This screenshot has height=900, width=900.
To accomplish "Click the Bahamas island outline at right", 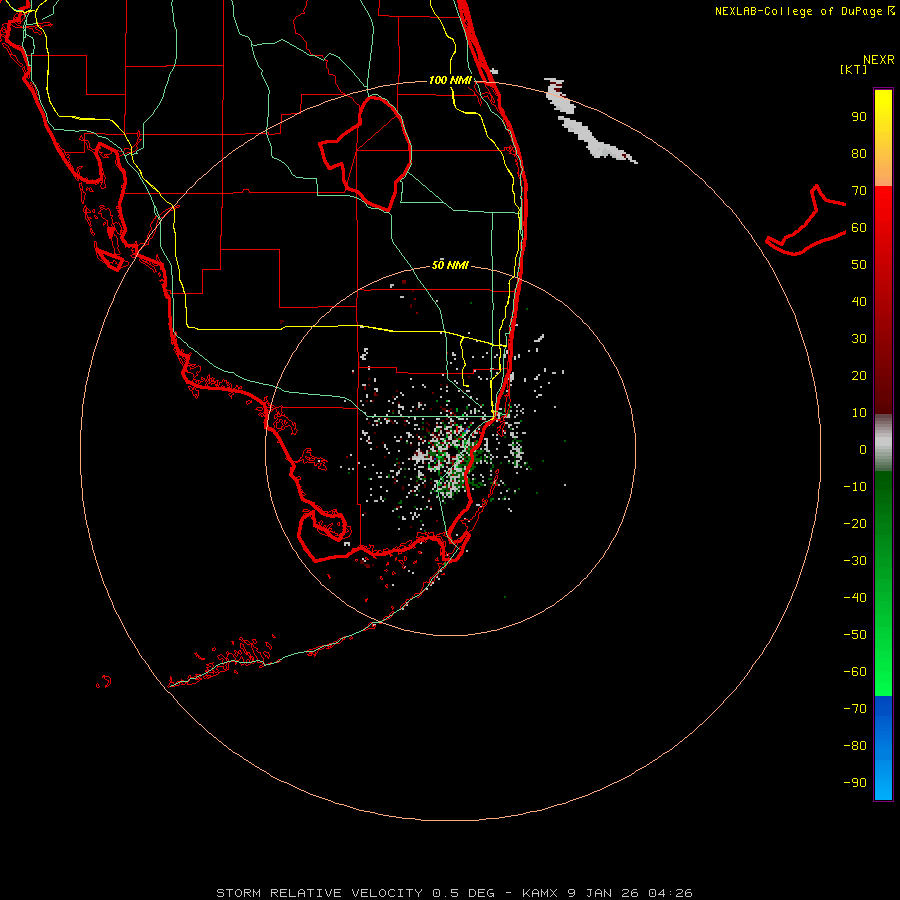I will click(806, 221).
